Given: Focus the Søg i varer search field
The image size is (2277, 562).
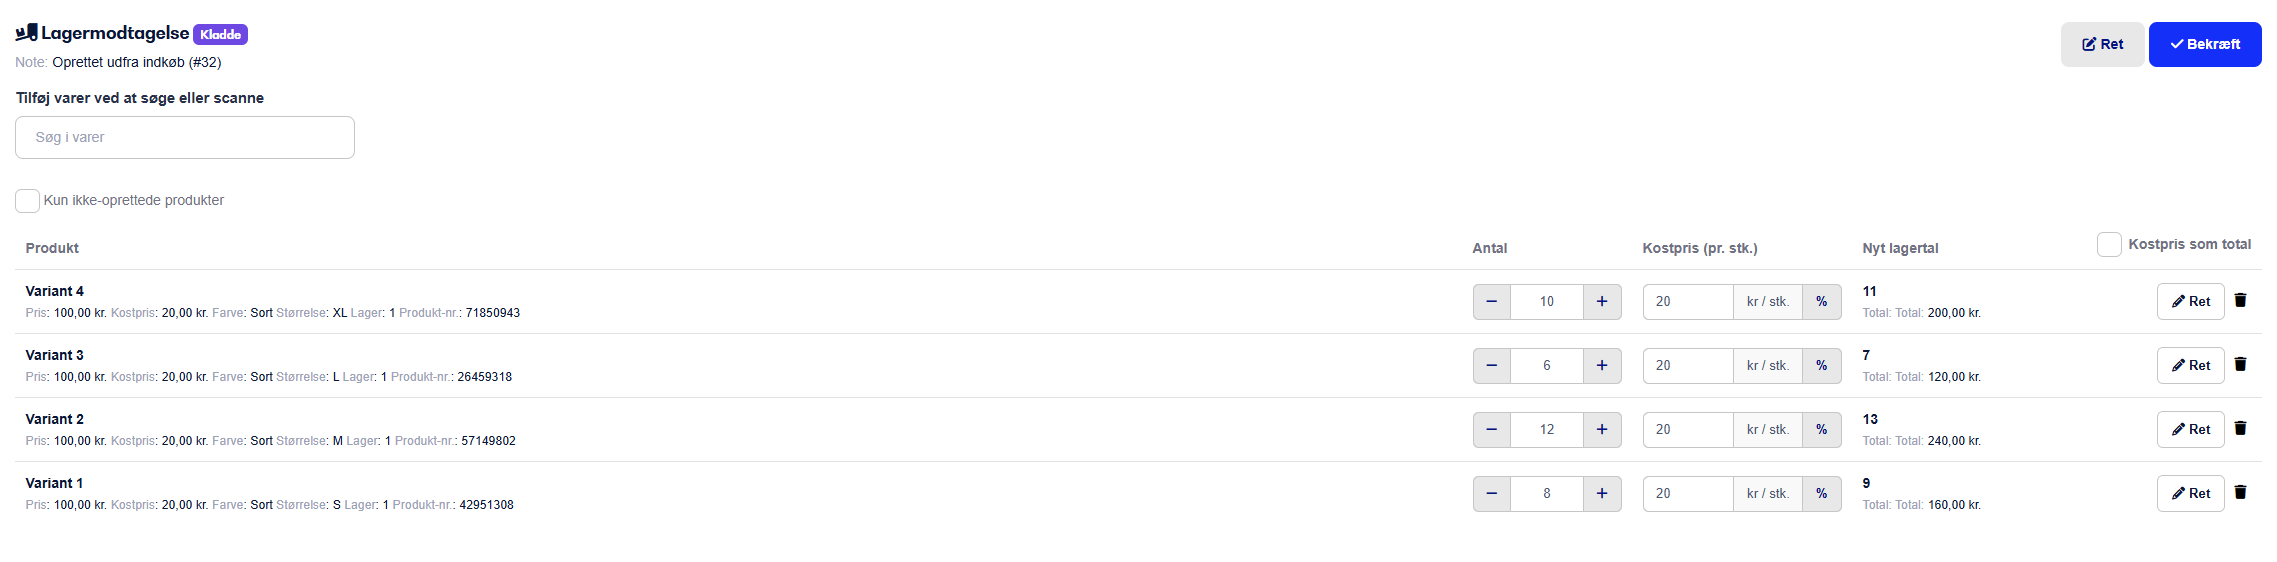Looking at the screenshot, I should click(185, 137).
